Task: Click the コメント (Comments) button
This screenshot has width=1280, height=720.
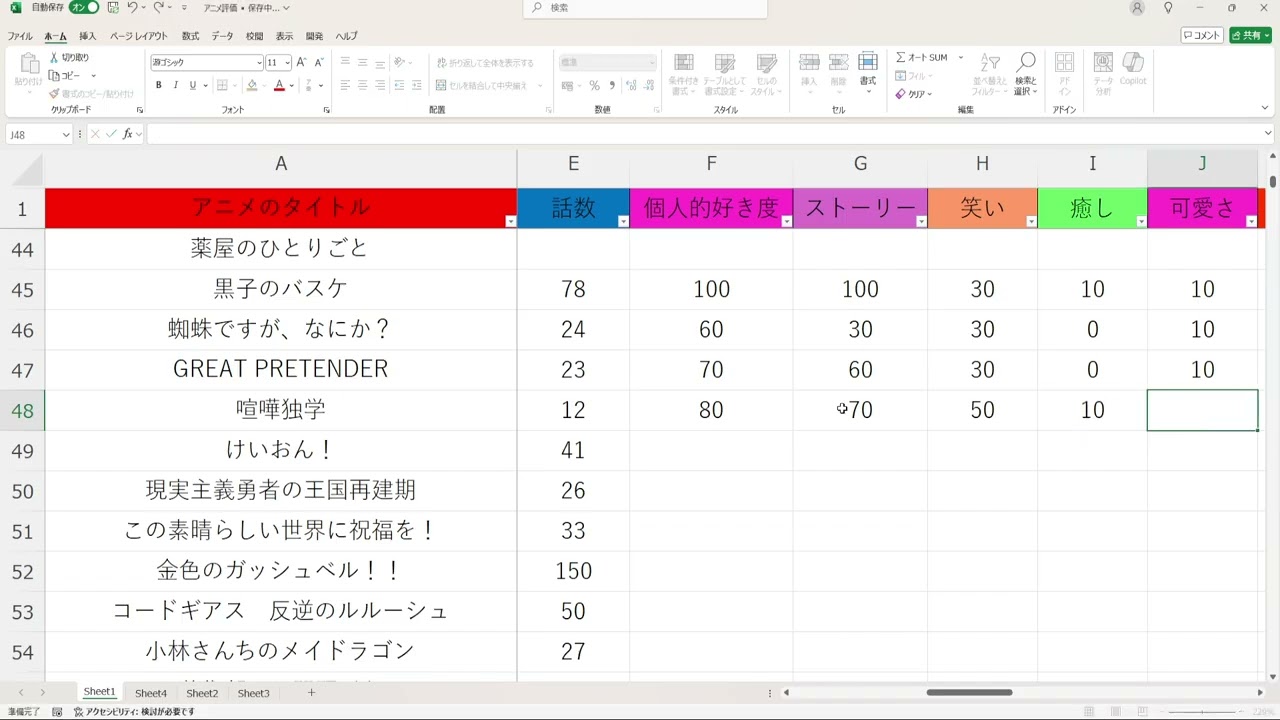Action: tap(1202, 35)
